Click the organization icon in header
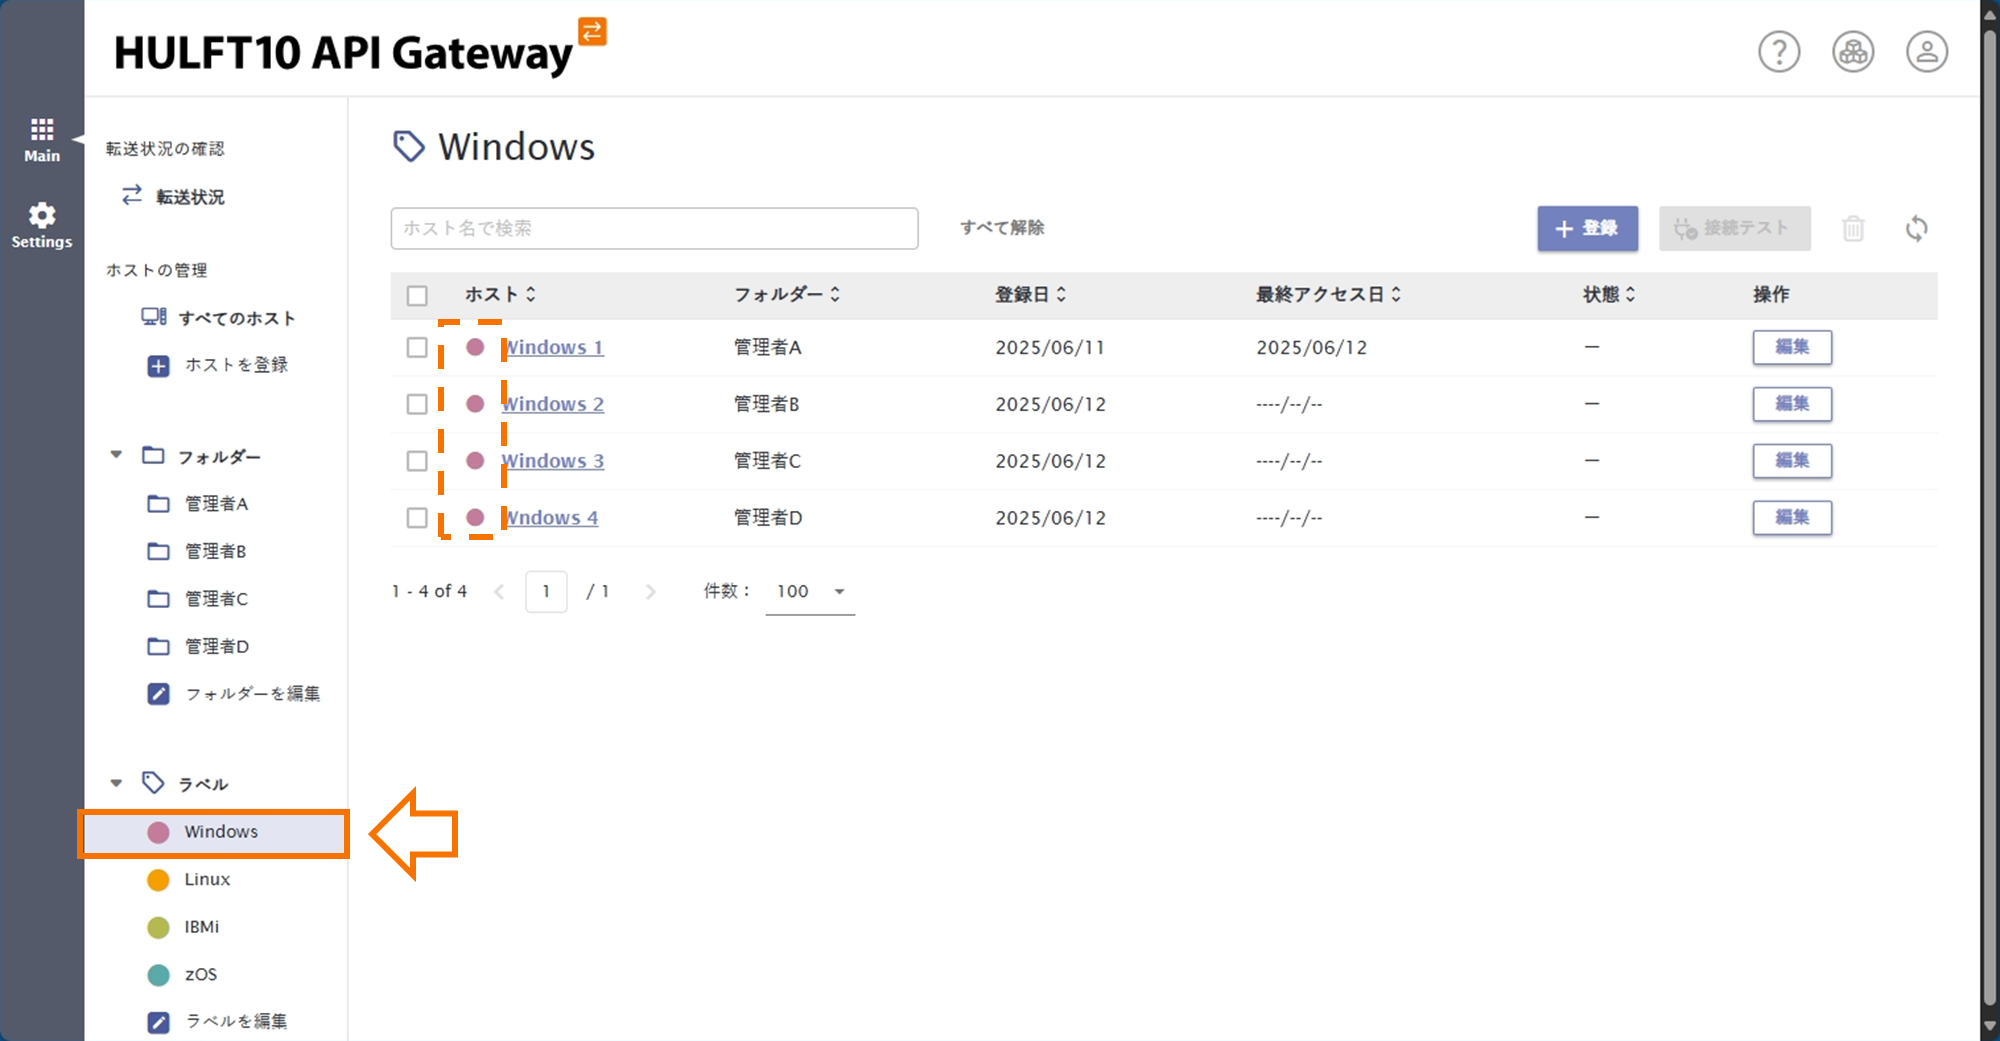This screenshot has height=1041, width=2000. click(1853, 52)
